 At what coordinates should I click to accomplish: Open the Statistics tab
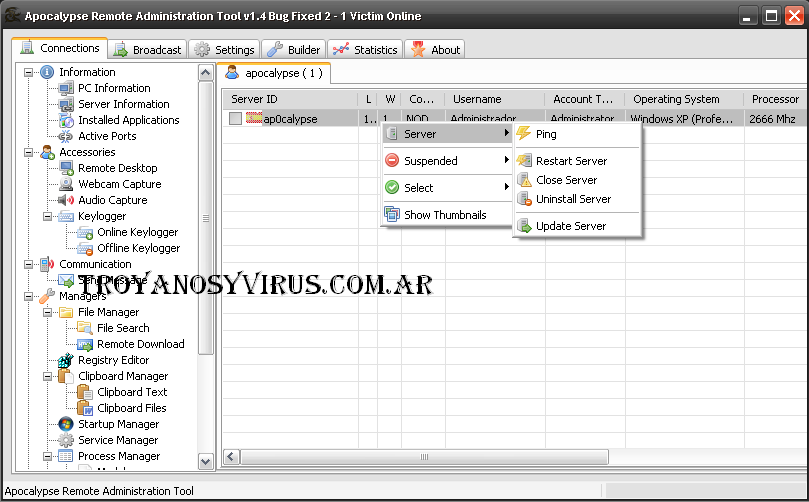pos(365,50)
